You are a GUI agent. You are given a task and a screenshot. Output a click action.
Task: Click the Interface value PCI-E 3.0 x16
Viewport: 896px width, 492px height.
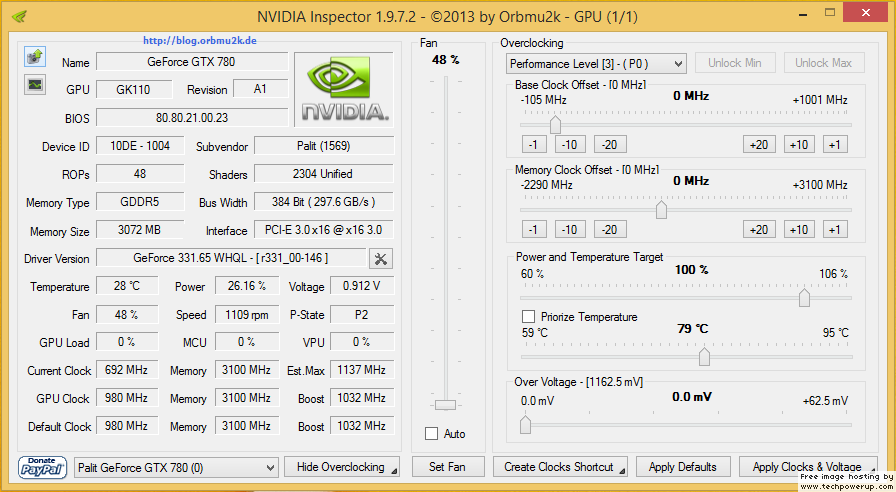point(323,230)
